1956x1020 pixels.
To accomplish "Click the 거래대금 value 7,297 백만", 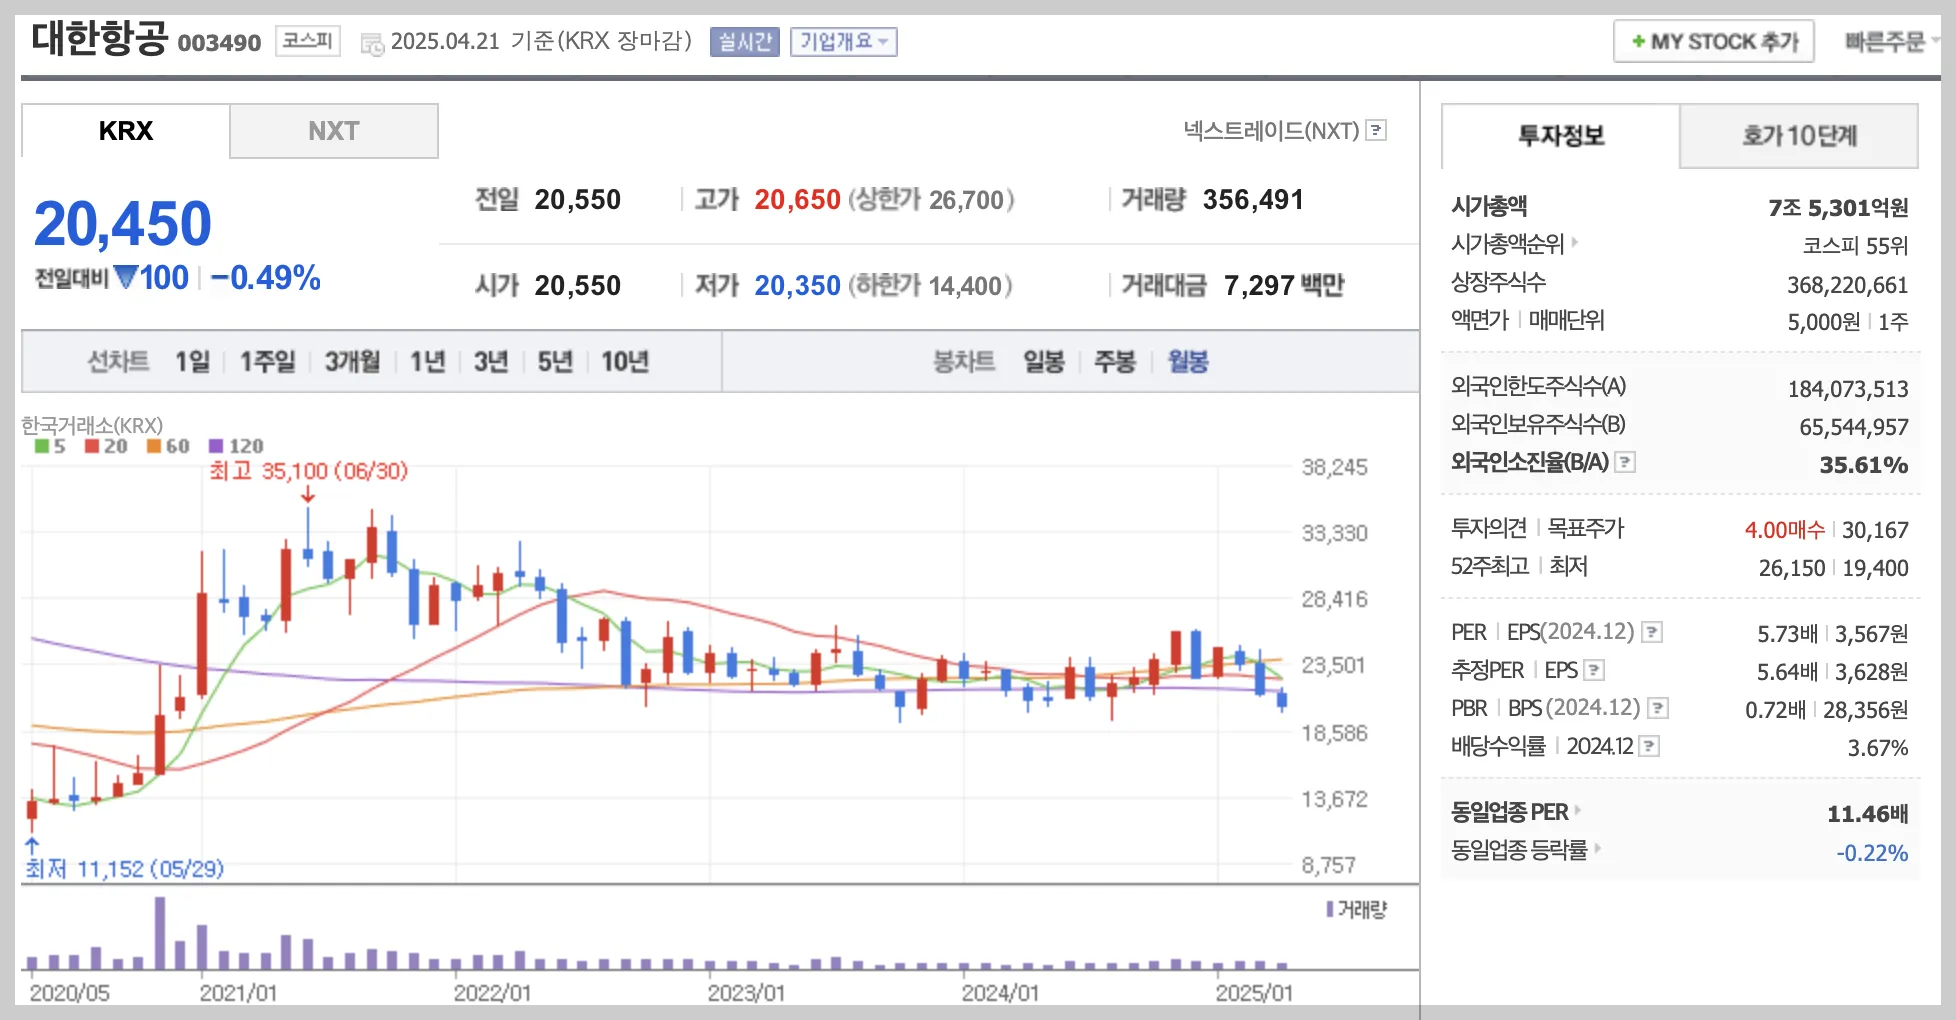I will [1284, 285].
